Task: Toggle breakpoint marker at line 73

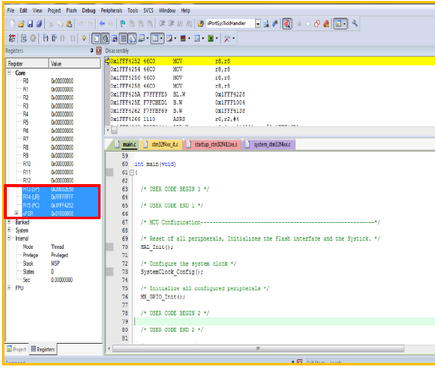Action: click(110, 272)
